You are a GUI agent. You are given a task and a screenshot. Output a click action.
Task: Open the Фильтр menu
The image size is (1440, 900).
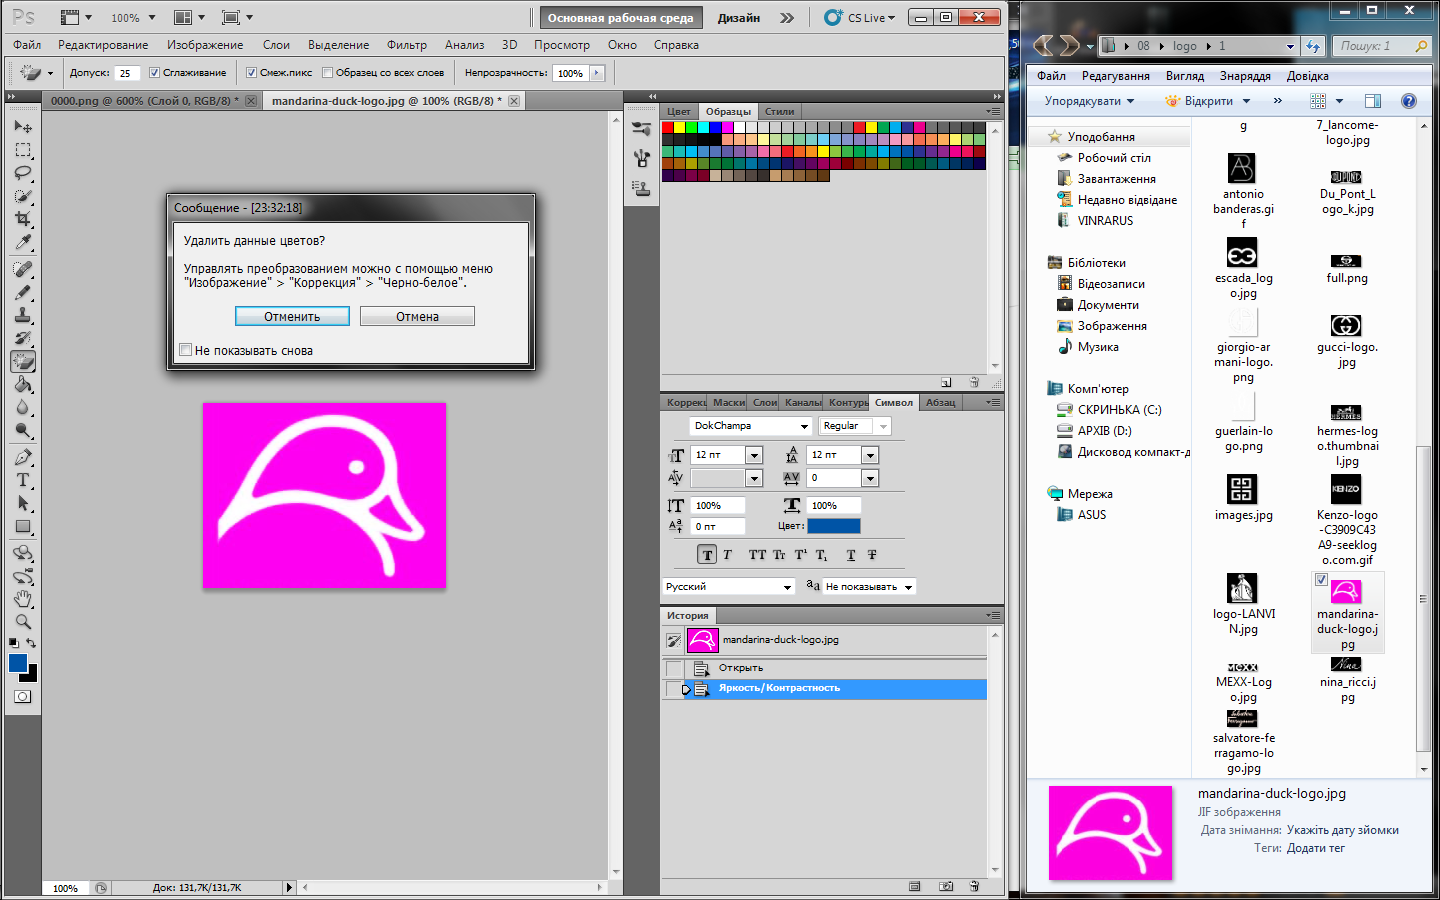click(x=407, y=45)
